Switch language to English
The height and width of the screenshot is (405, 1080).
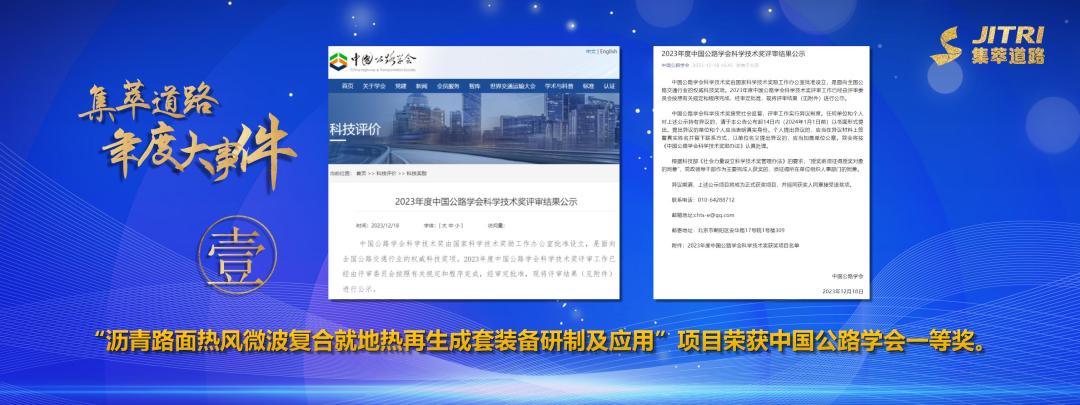coord(608,51)
